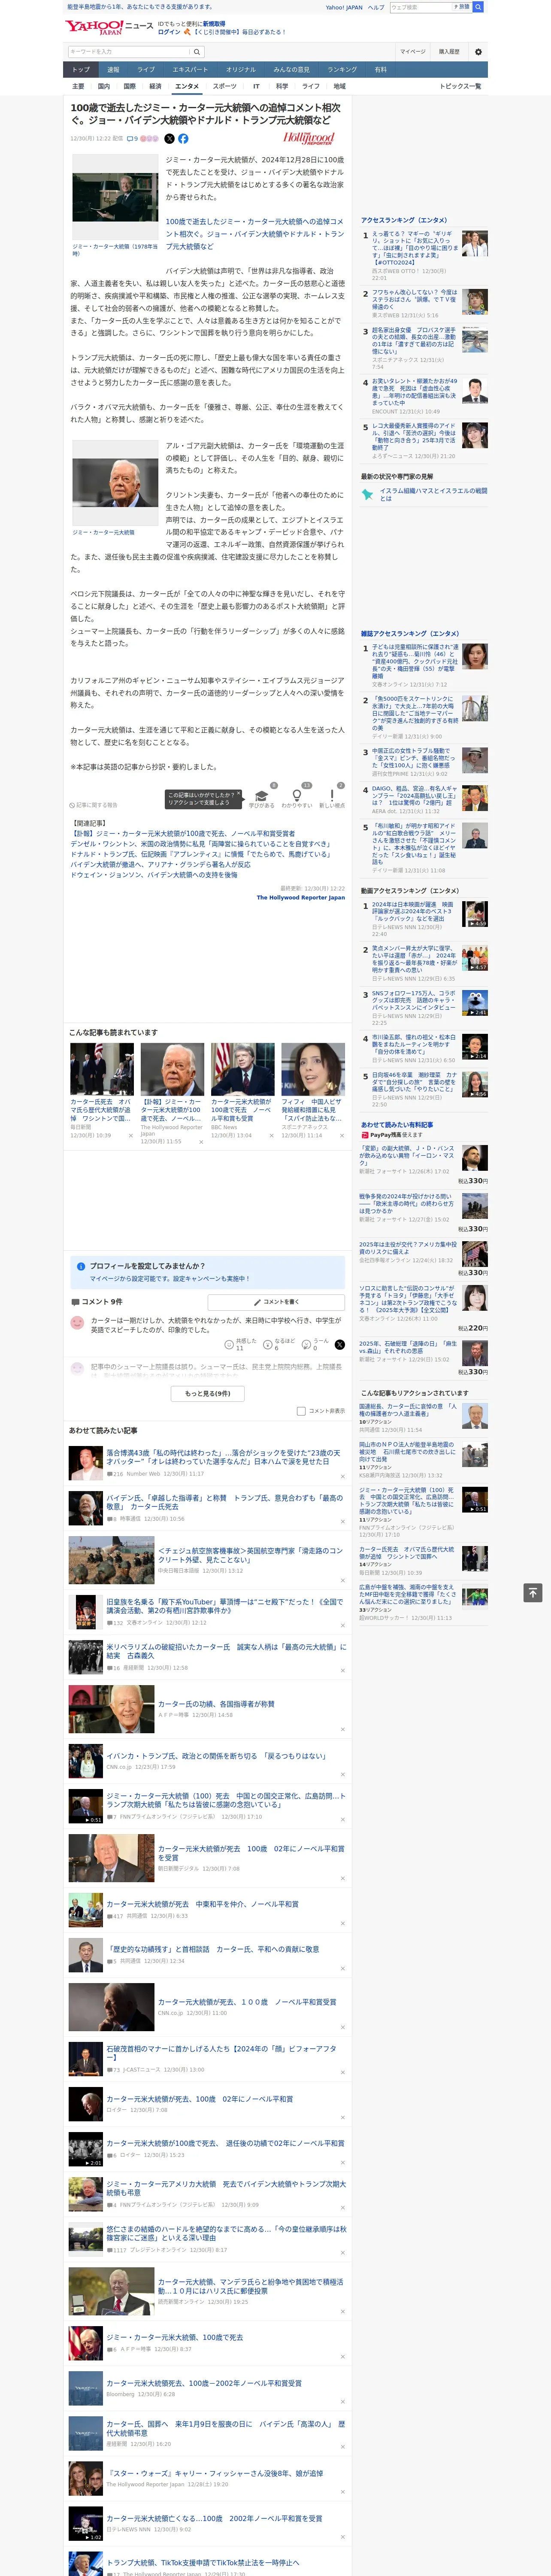Click the Yahoo! JAPAN ニュース logo

coord(110,27)
